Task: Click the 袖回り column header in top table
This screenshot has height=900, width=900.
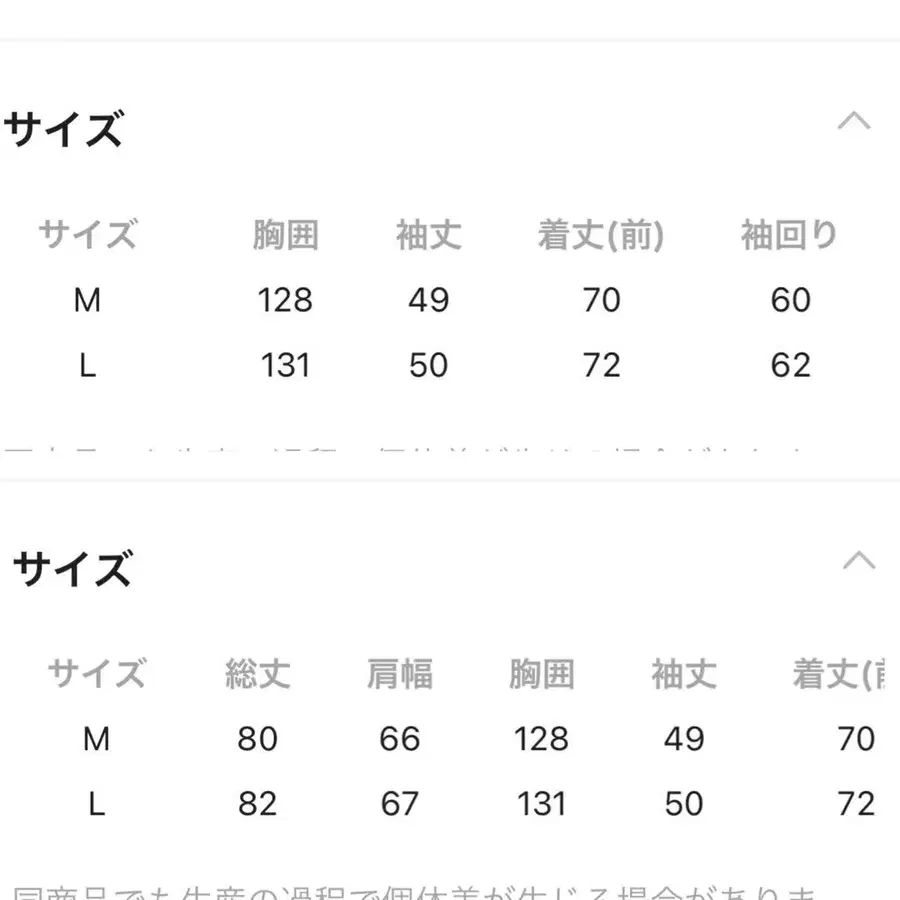Action: point(789,235)
